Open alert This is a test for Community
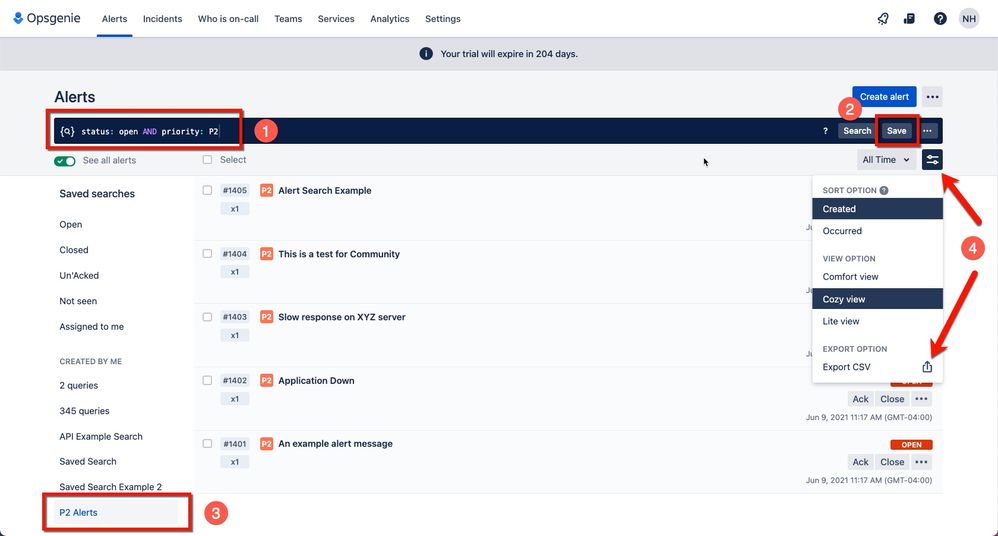The height and width of the screenshot is (536, 998). (339, 254)
